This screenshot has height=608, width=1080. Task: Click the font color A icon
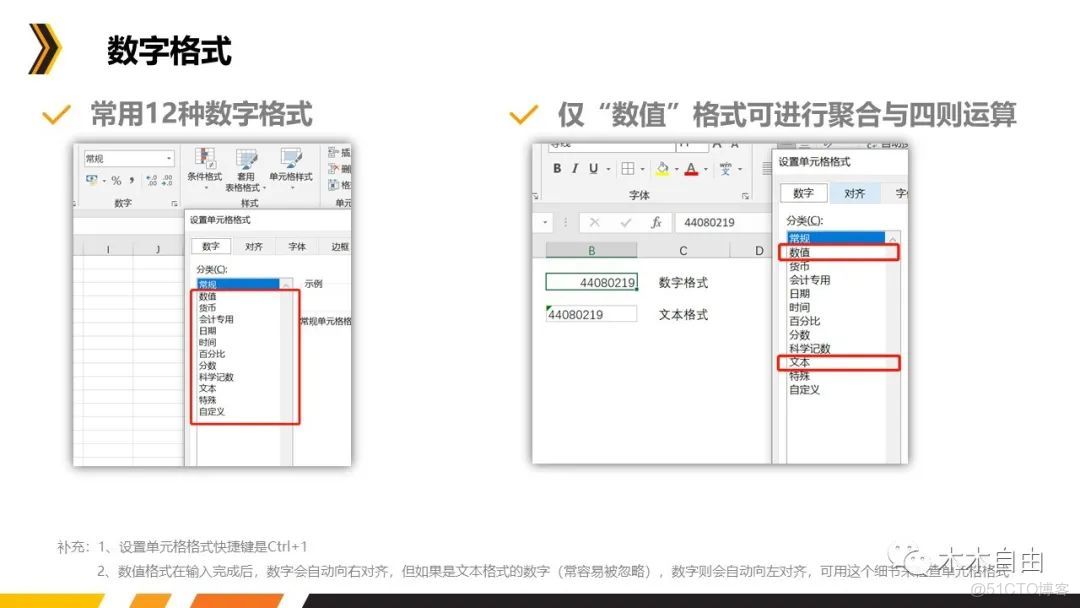[x=690, y=167]
